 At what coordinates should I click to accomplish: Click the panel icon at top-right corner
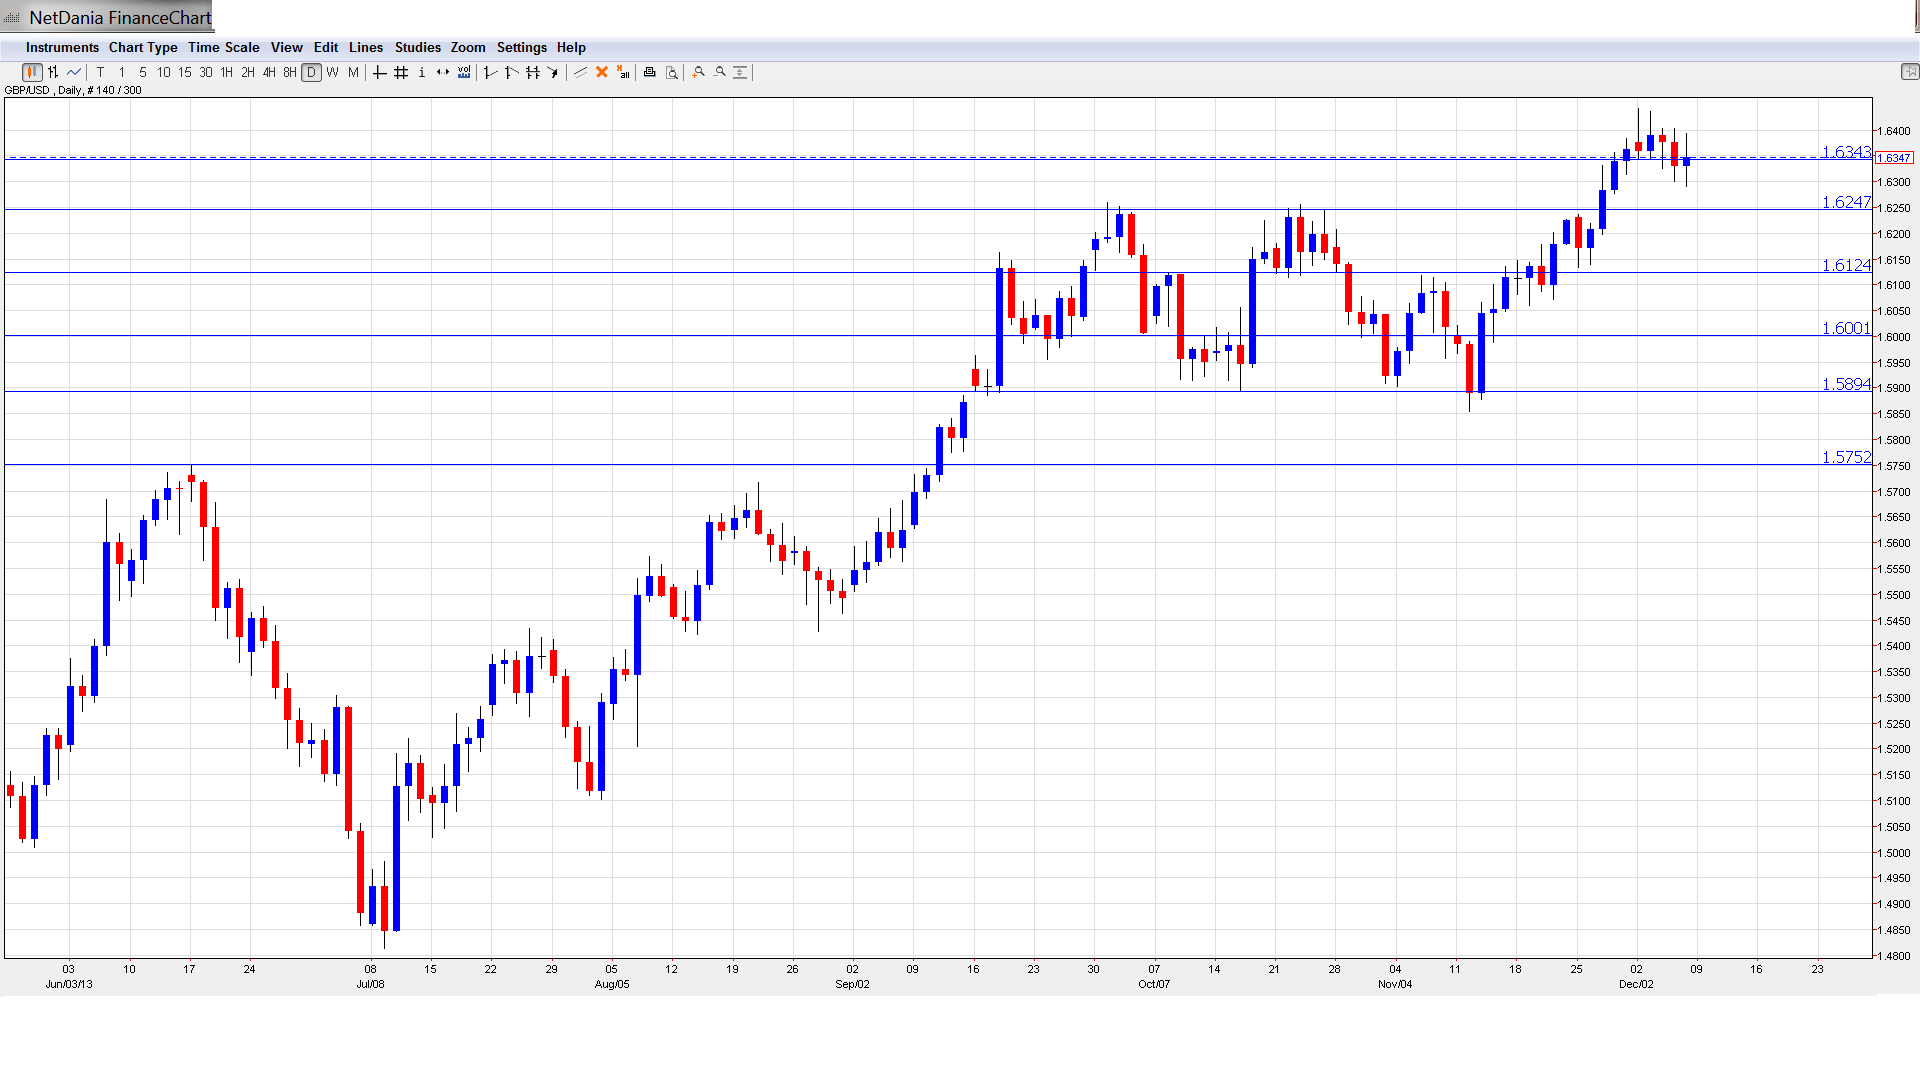(x=1909, y=72)
